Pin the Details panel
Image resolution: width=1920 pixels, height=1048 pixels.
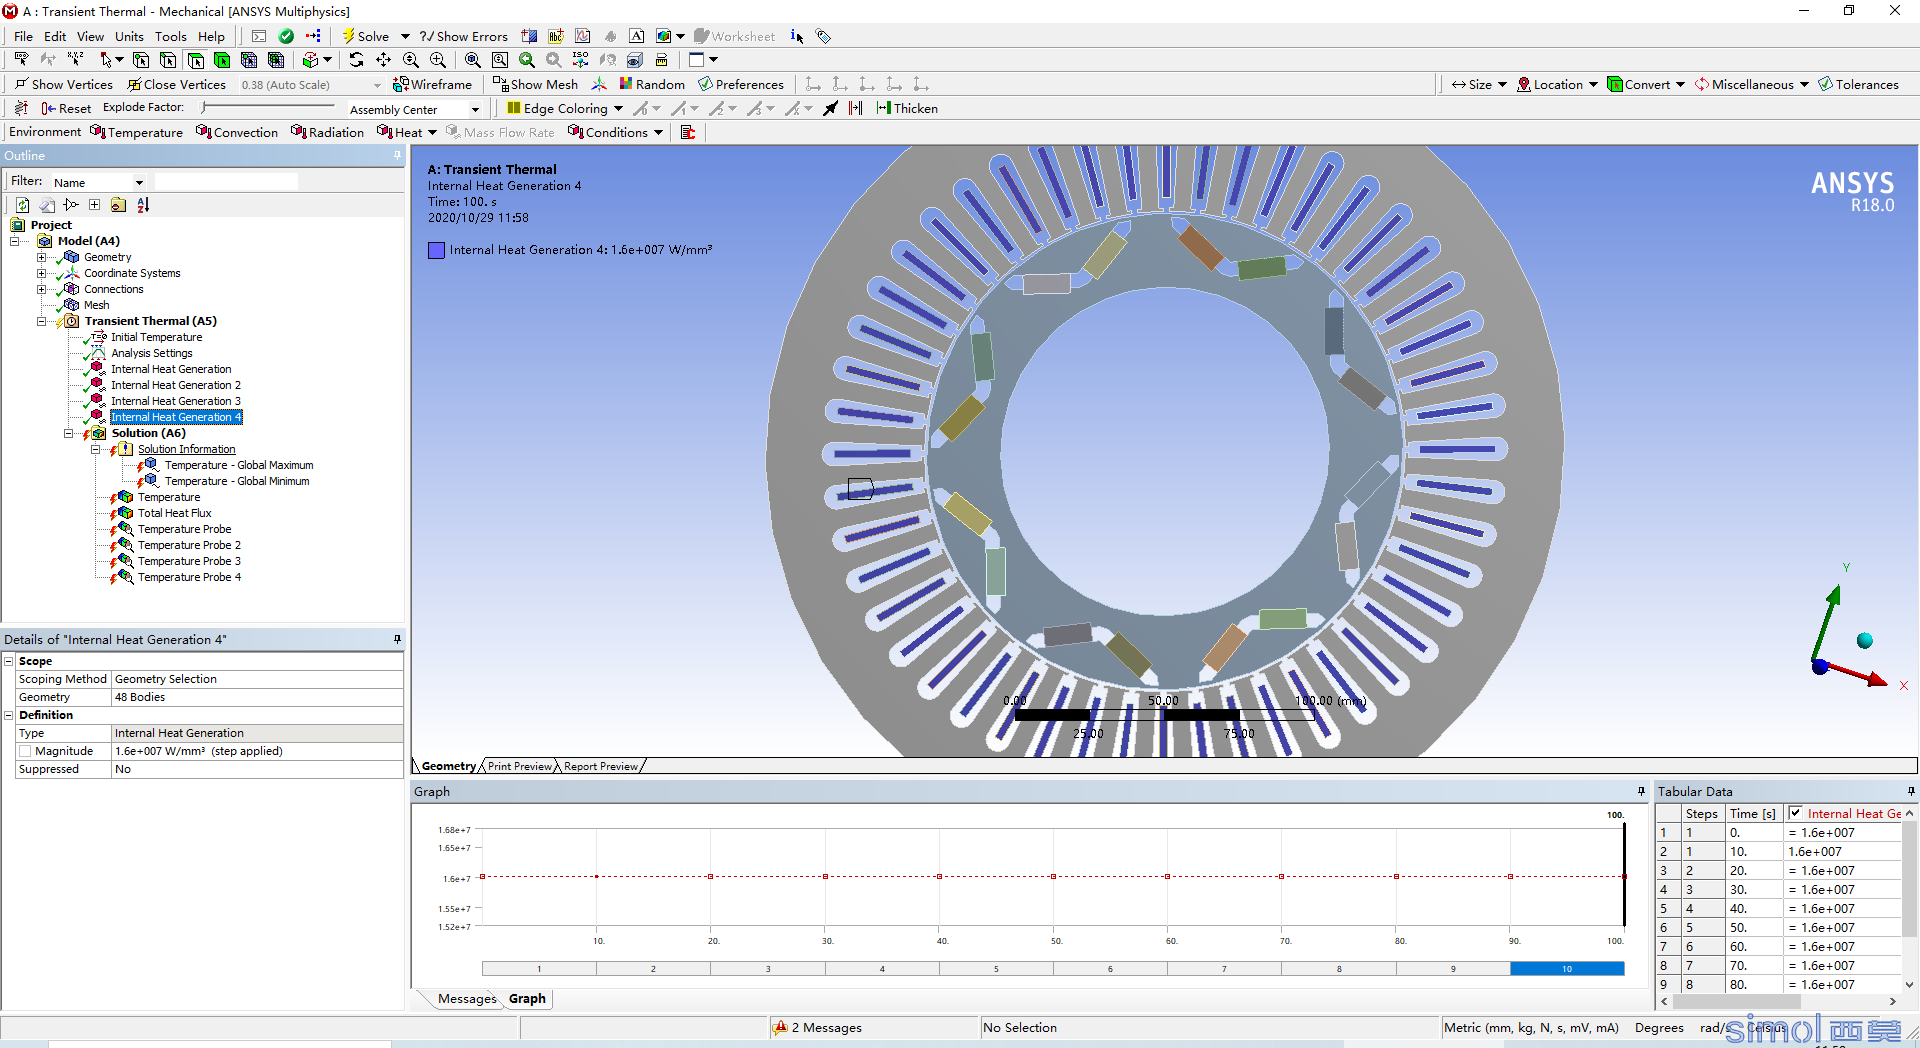pos(397,639)
